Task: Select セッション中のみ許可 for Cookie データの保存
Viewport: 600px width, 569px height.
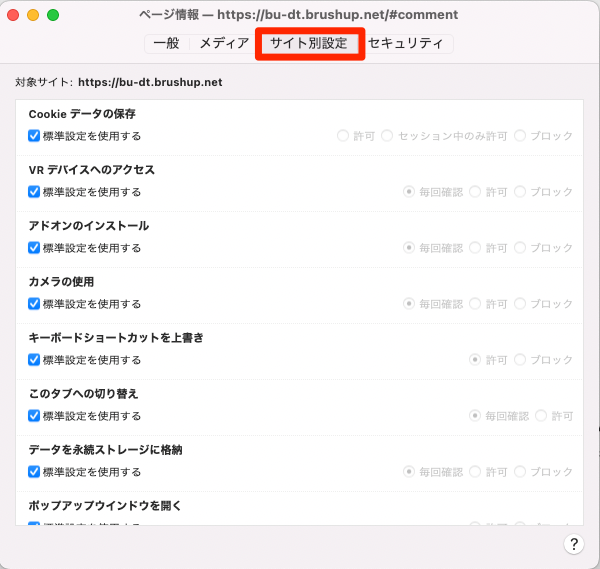Action: 387,136
